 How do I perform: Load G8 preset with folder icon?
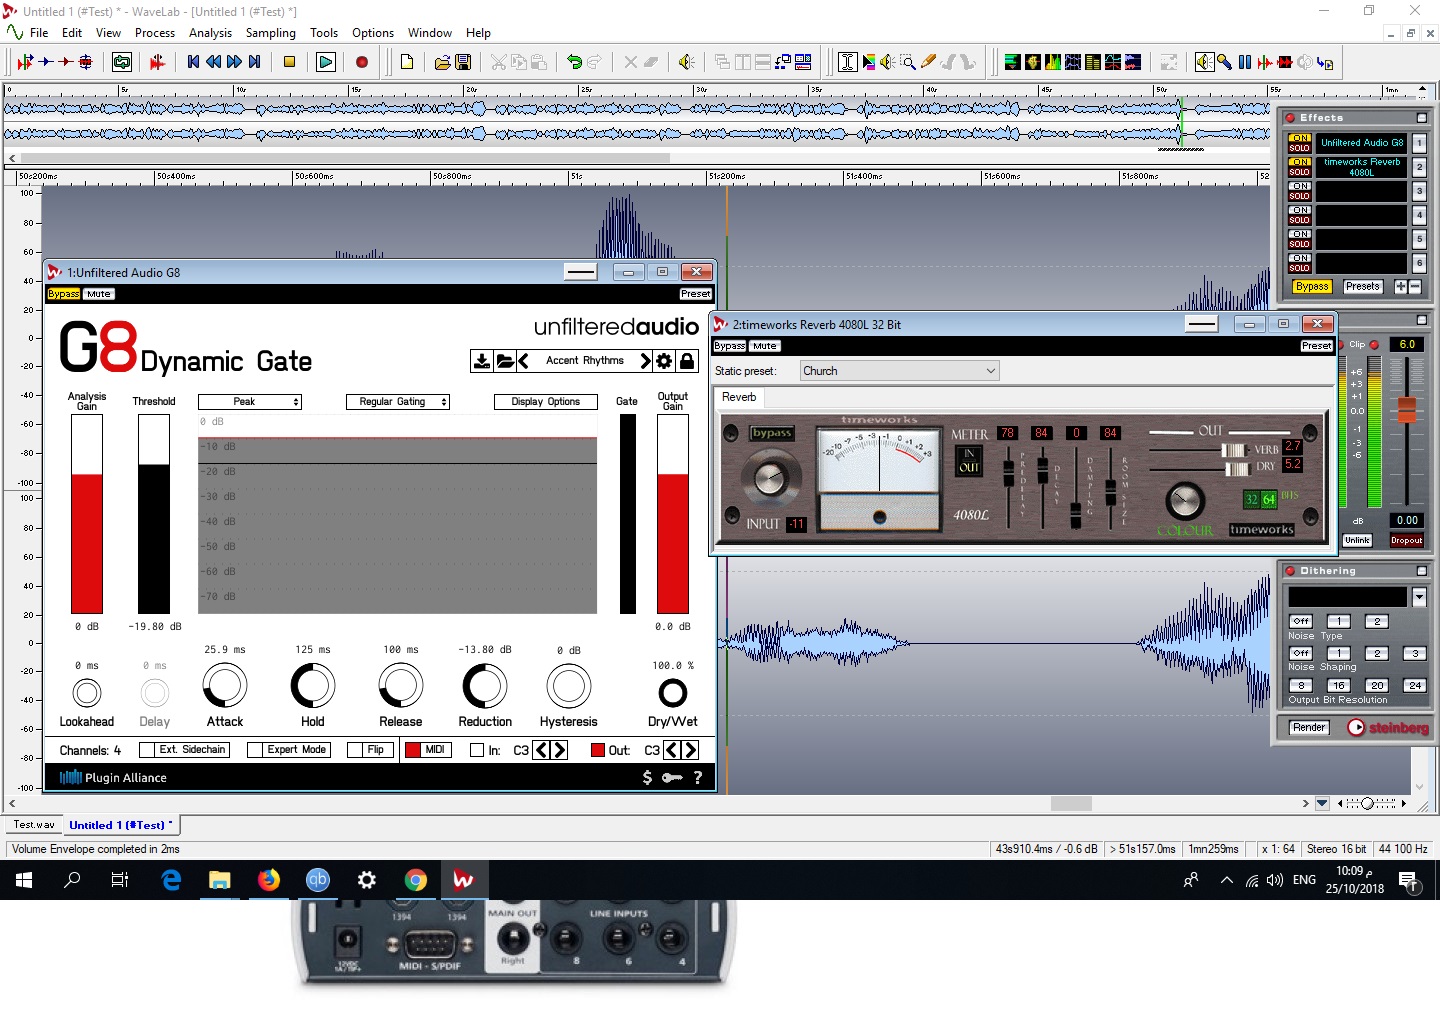click(504, 361)
